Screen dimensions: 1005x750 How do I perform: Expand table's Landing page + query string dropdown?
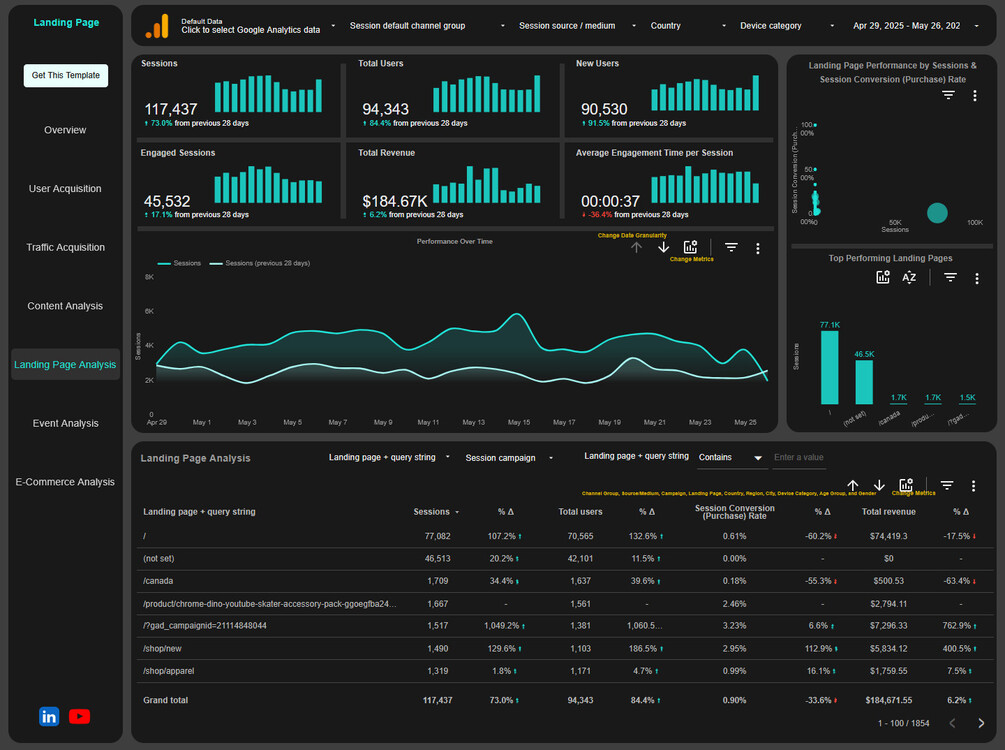pos(389,457)
